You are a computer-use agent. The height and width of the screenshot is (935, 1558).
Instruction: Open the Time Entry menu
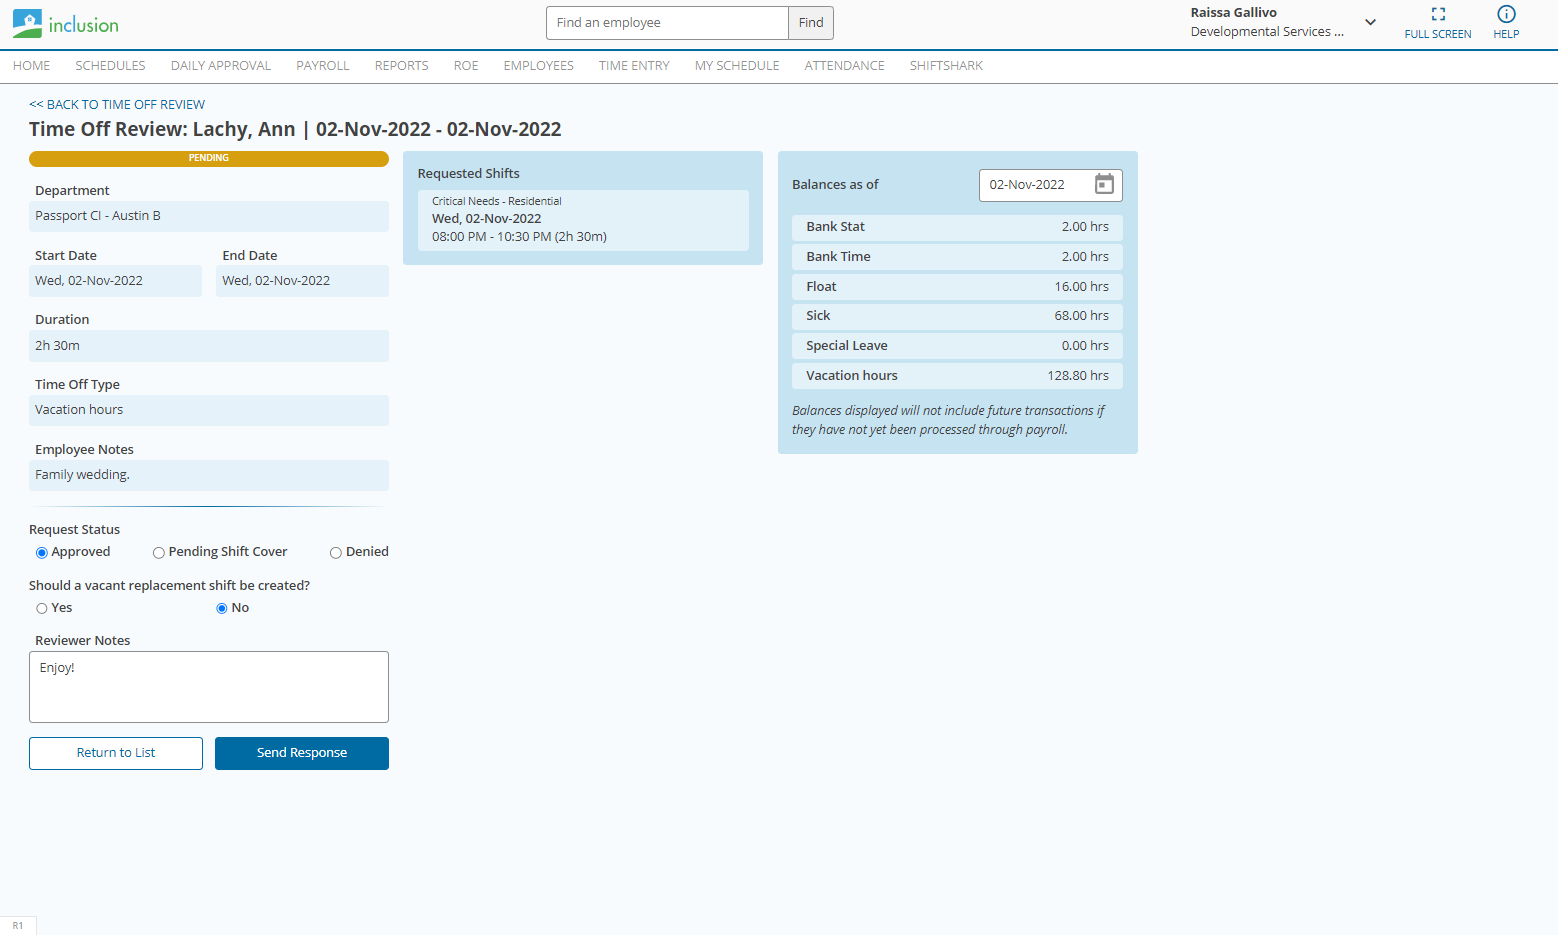(634, 66)
